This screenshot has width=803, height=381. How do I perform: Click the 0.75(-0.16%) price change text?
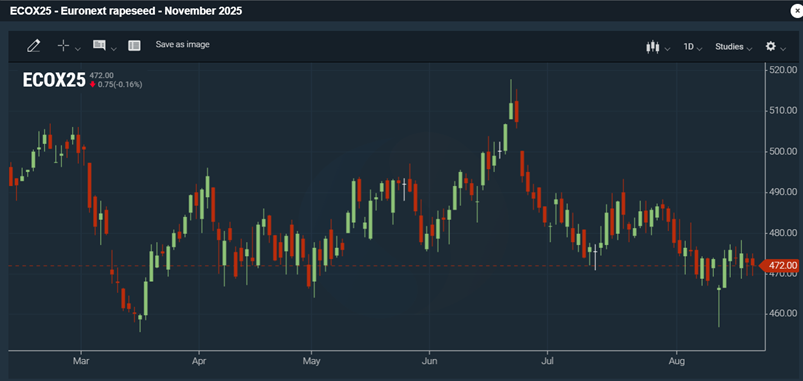click(120, 84)
